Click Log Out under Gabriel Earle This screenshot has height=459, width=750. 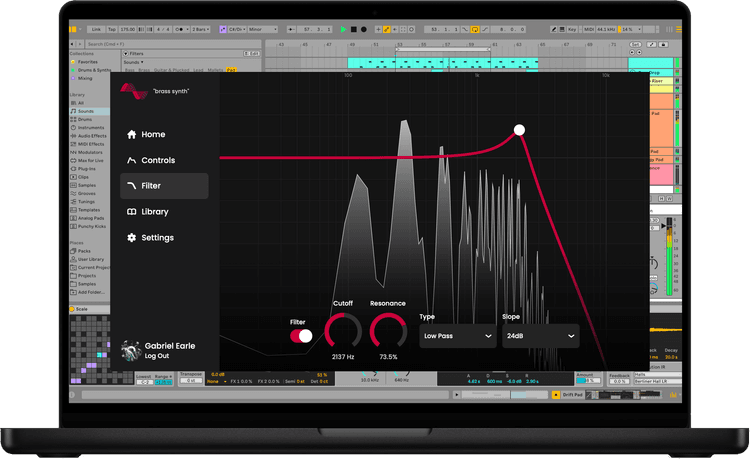157,356
